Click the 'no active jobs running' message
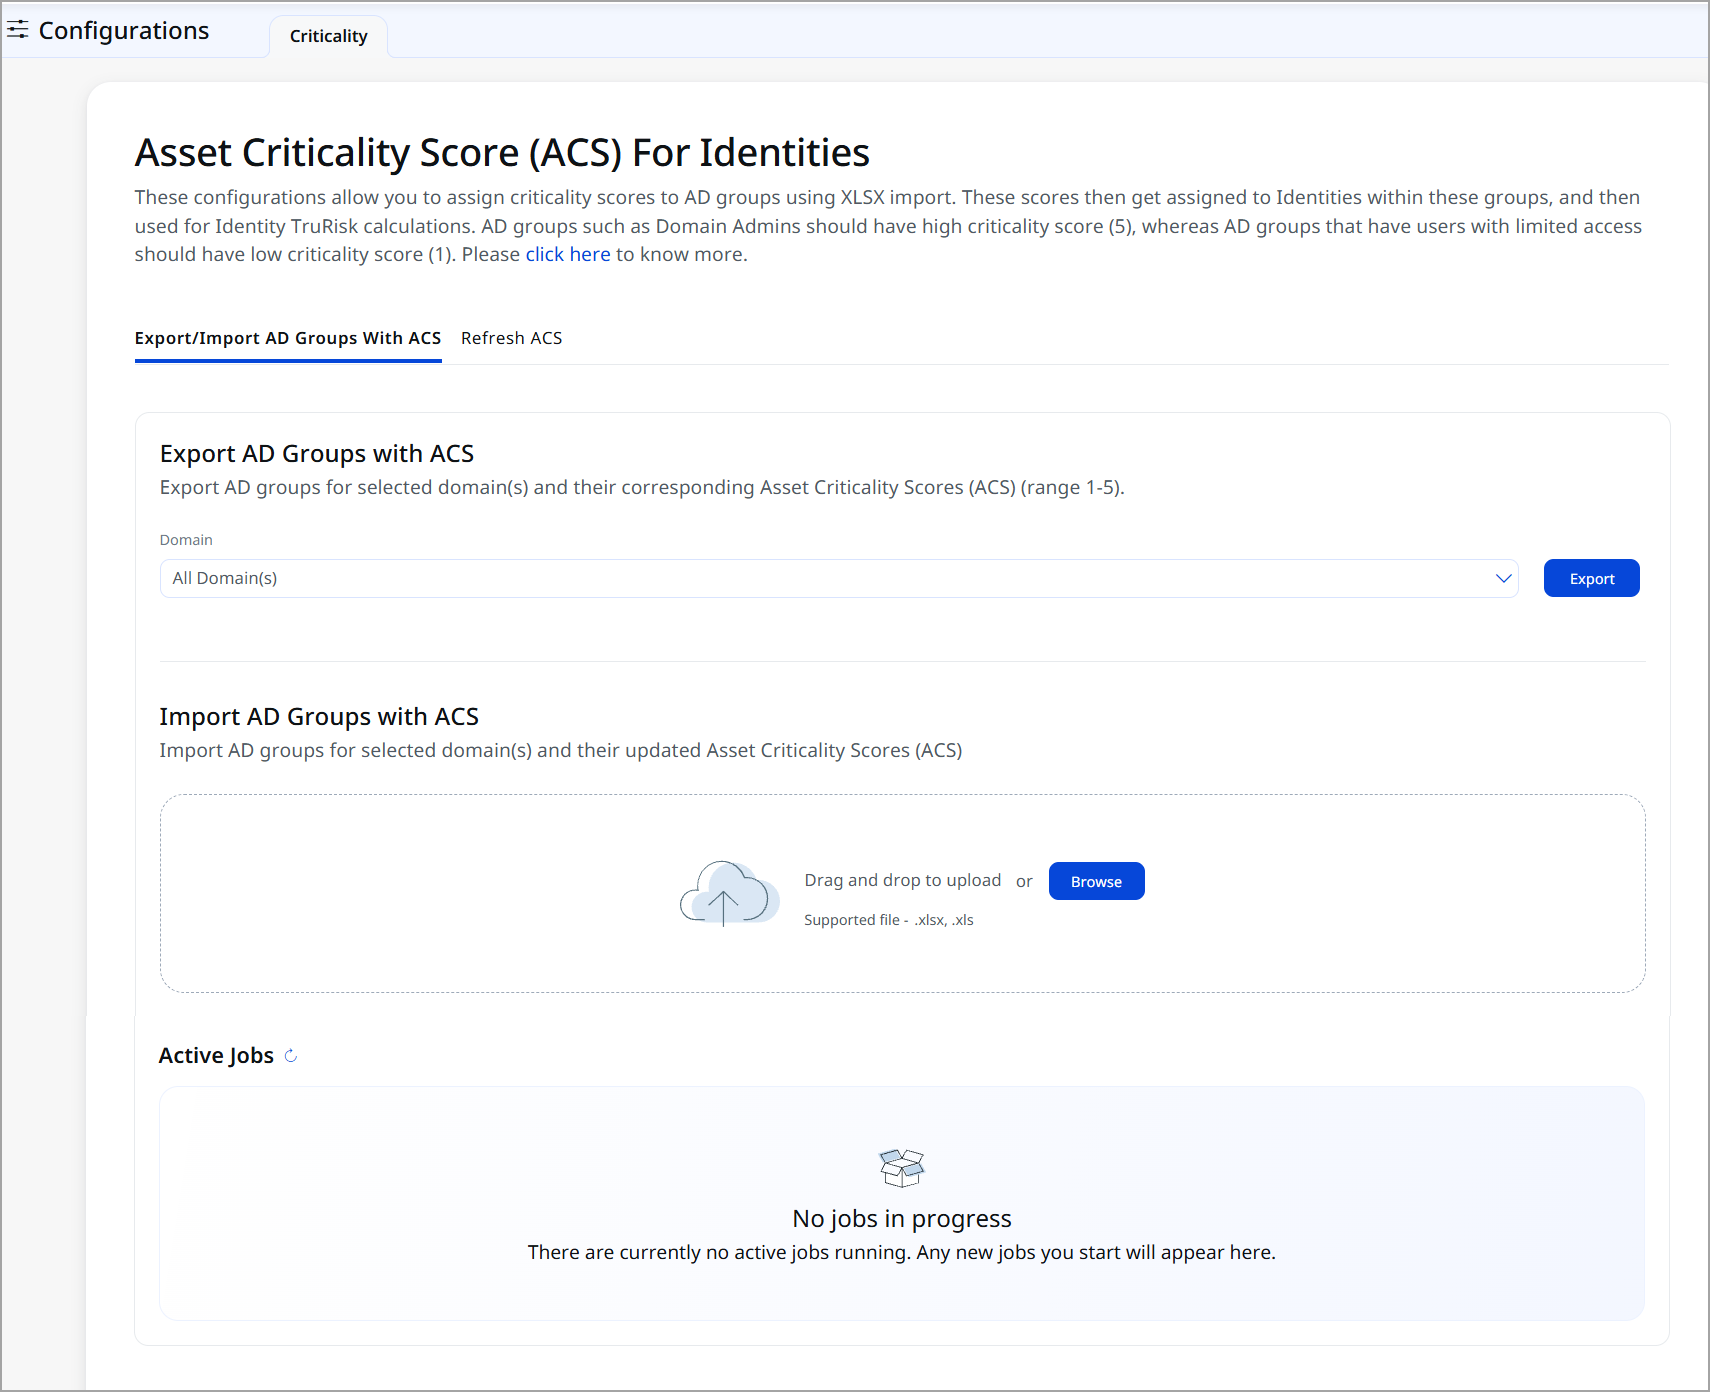Screen dimensions: 1710x1392 pos(902,1252)
